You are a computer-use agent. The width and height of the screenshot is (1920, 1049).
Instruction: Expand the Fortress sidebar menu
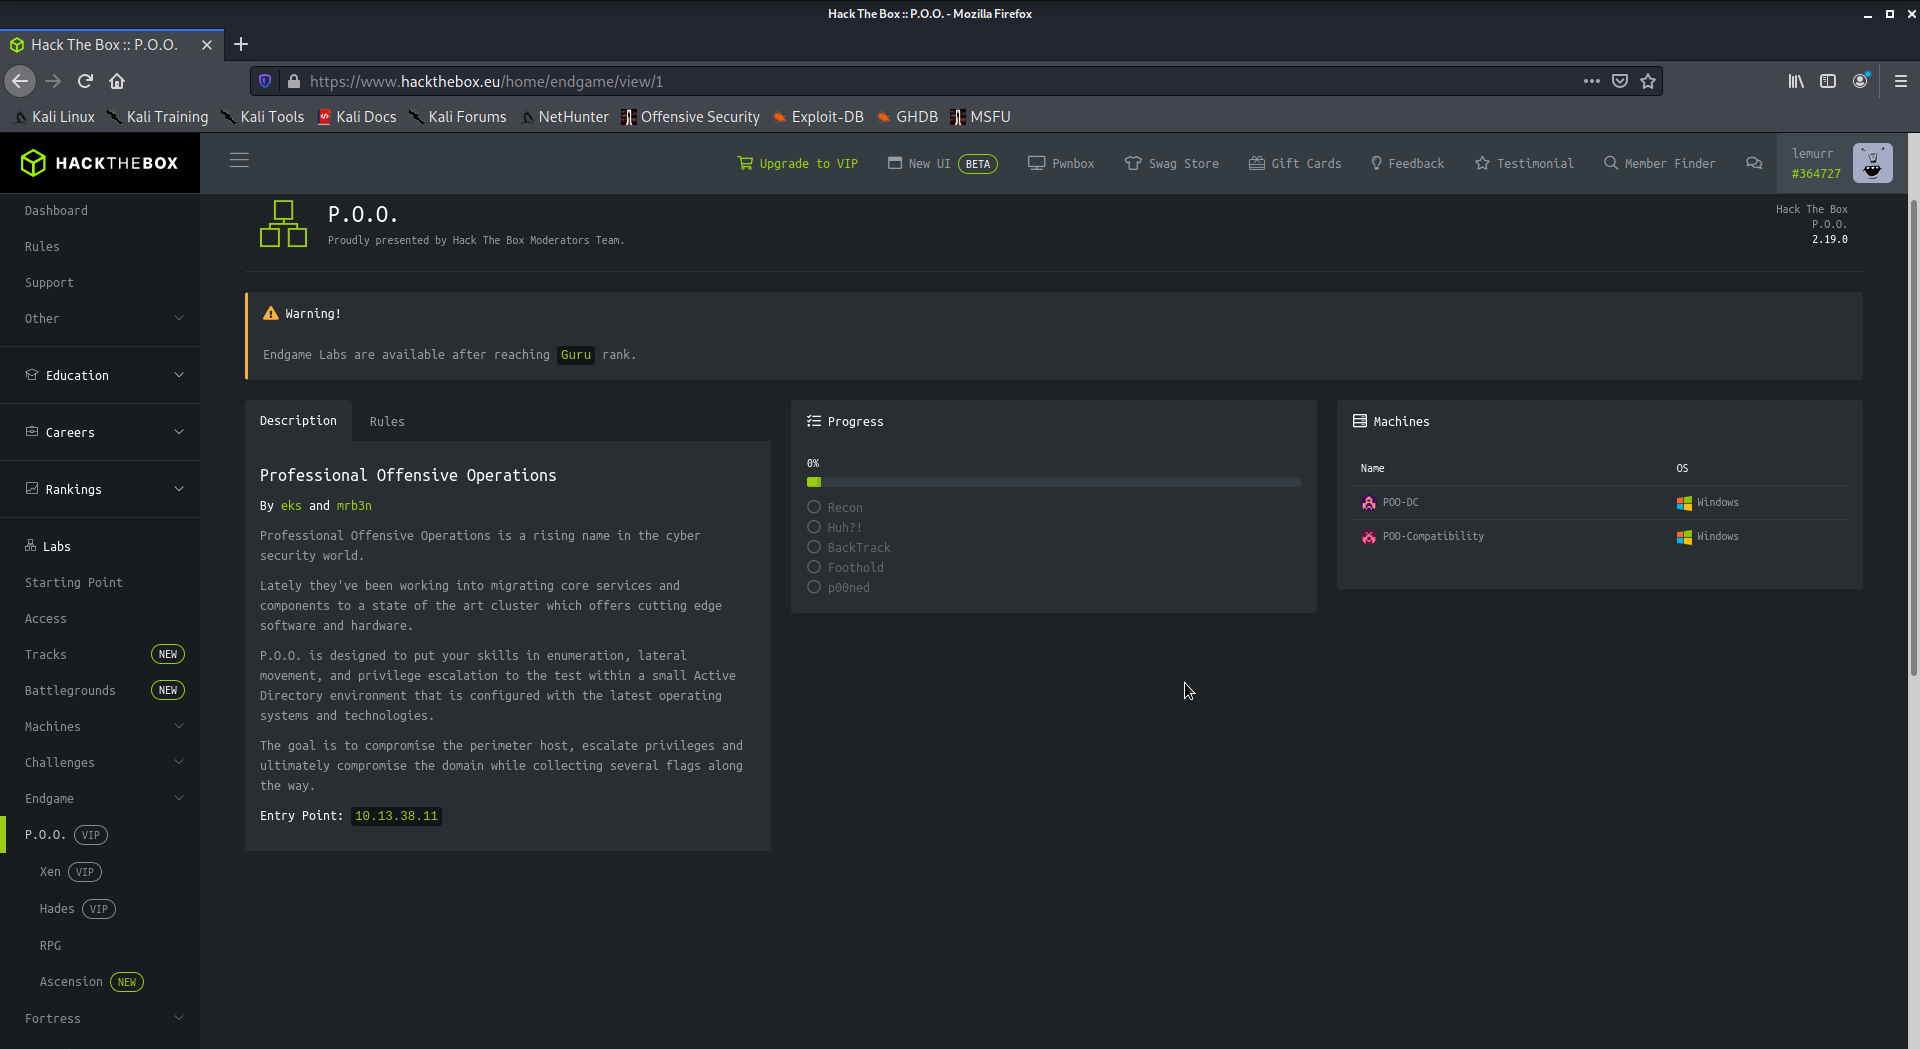point(100,1019)
